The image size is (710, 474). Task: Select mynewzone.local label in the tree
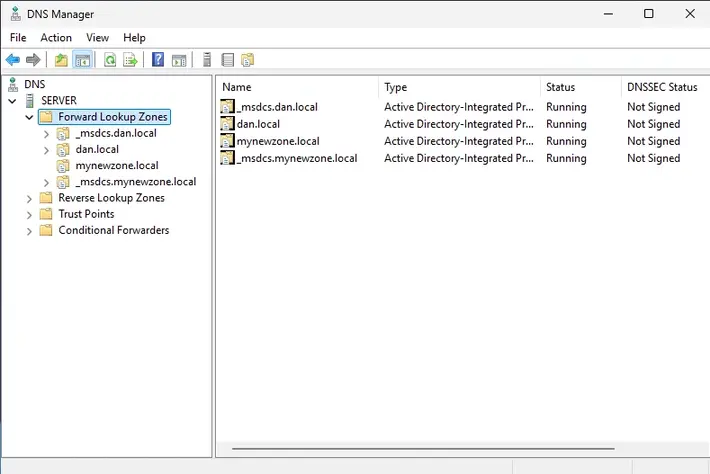click(117, 166)
